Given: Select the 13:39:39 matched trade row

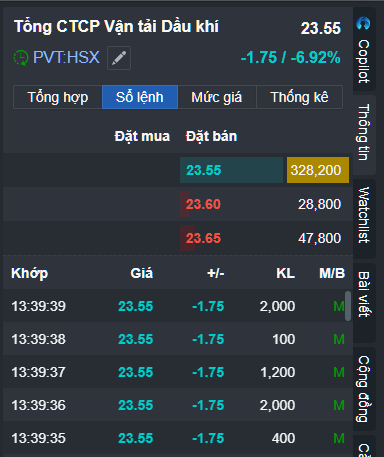Looking at the screenshot, I should pyautogui.click(x=178, y=306).
